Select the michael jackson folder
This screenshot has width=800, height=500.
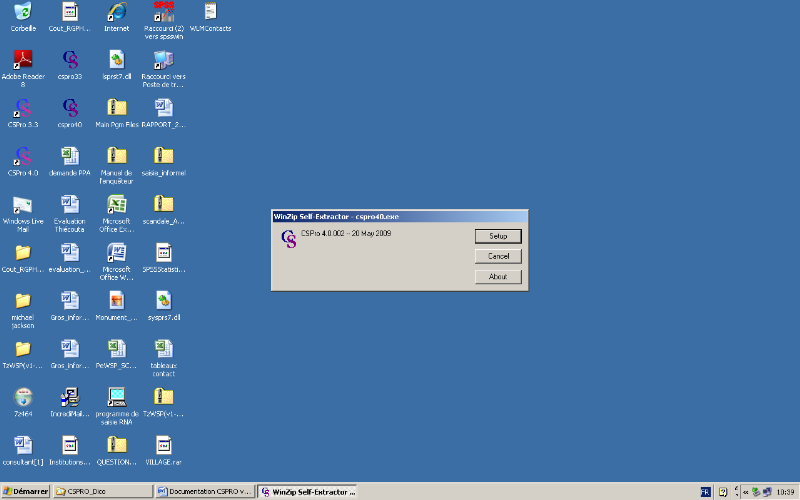point(23,309)
